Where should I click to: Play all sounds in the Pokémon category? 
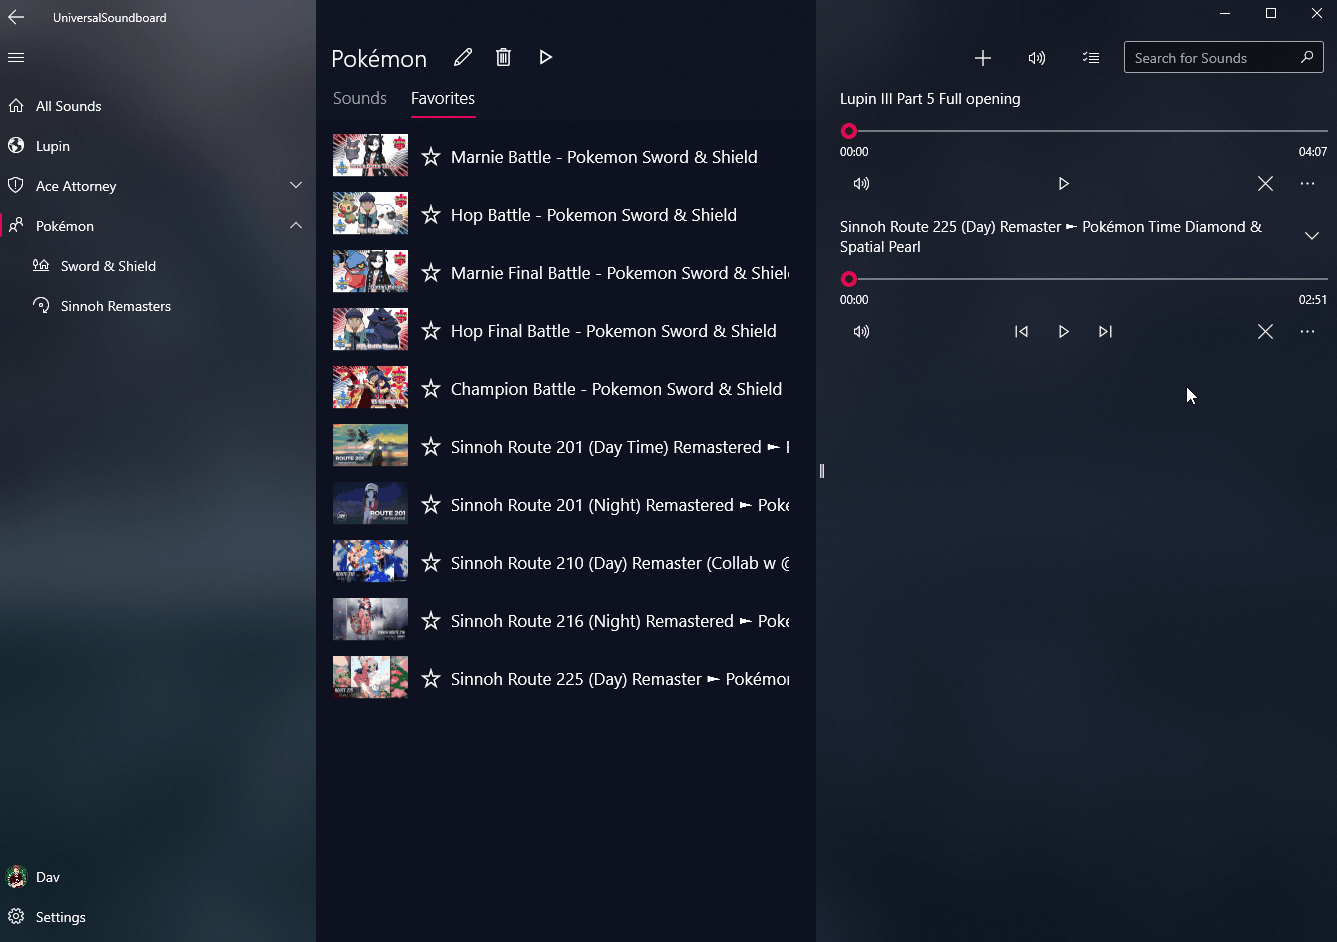pos(545,58)
